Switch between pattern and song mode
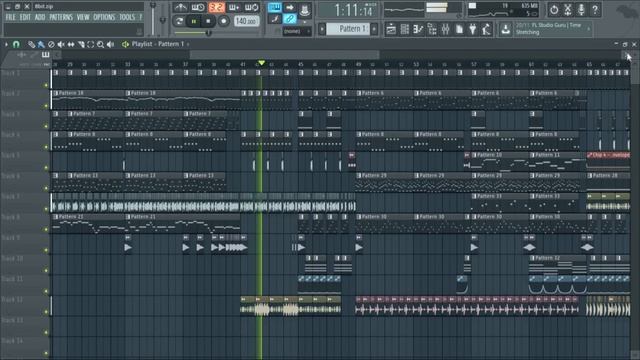Viewport: 640px width, 360px height. tap(179, 21)
